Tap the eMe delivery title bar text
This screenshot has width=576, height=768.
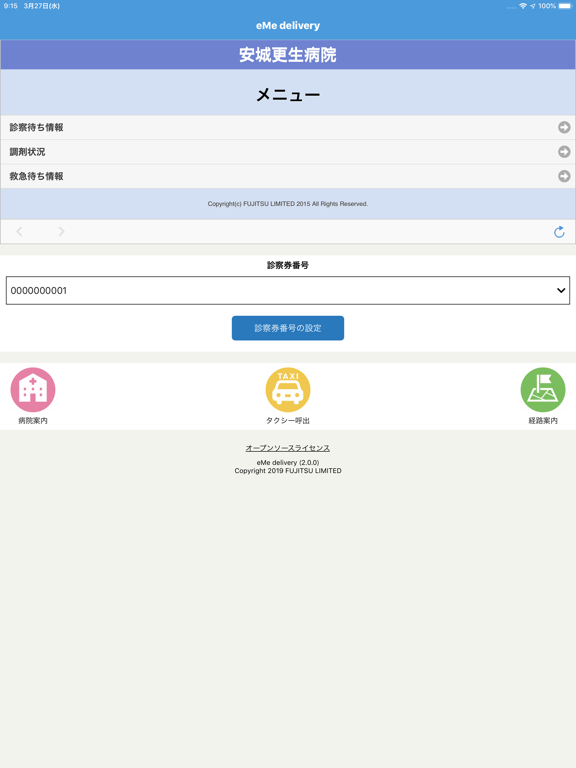[288, 25]
